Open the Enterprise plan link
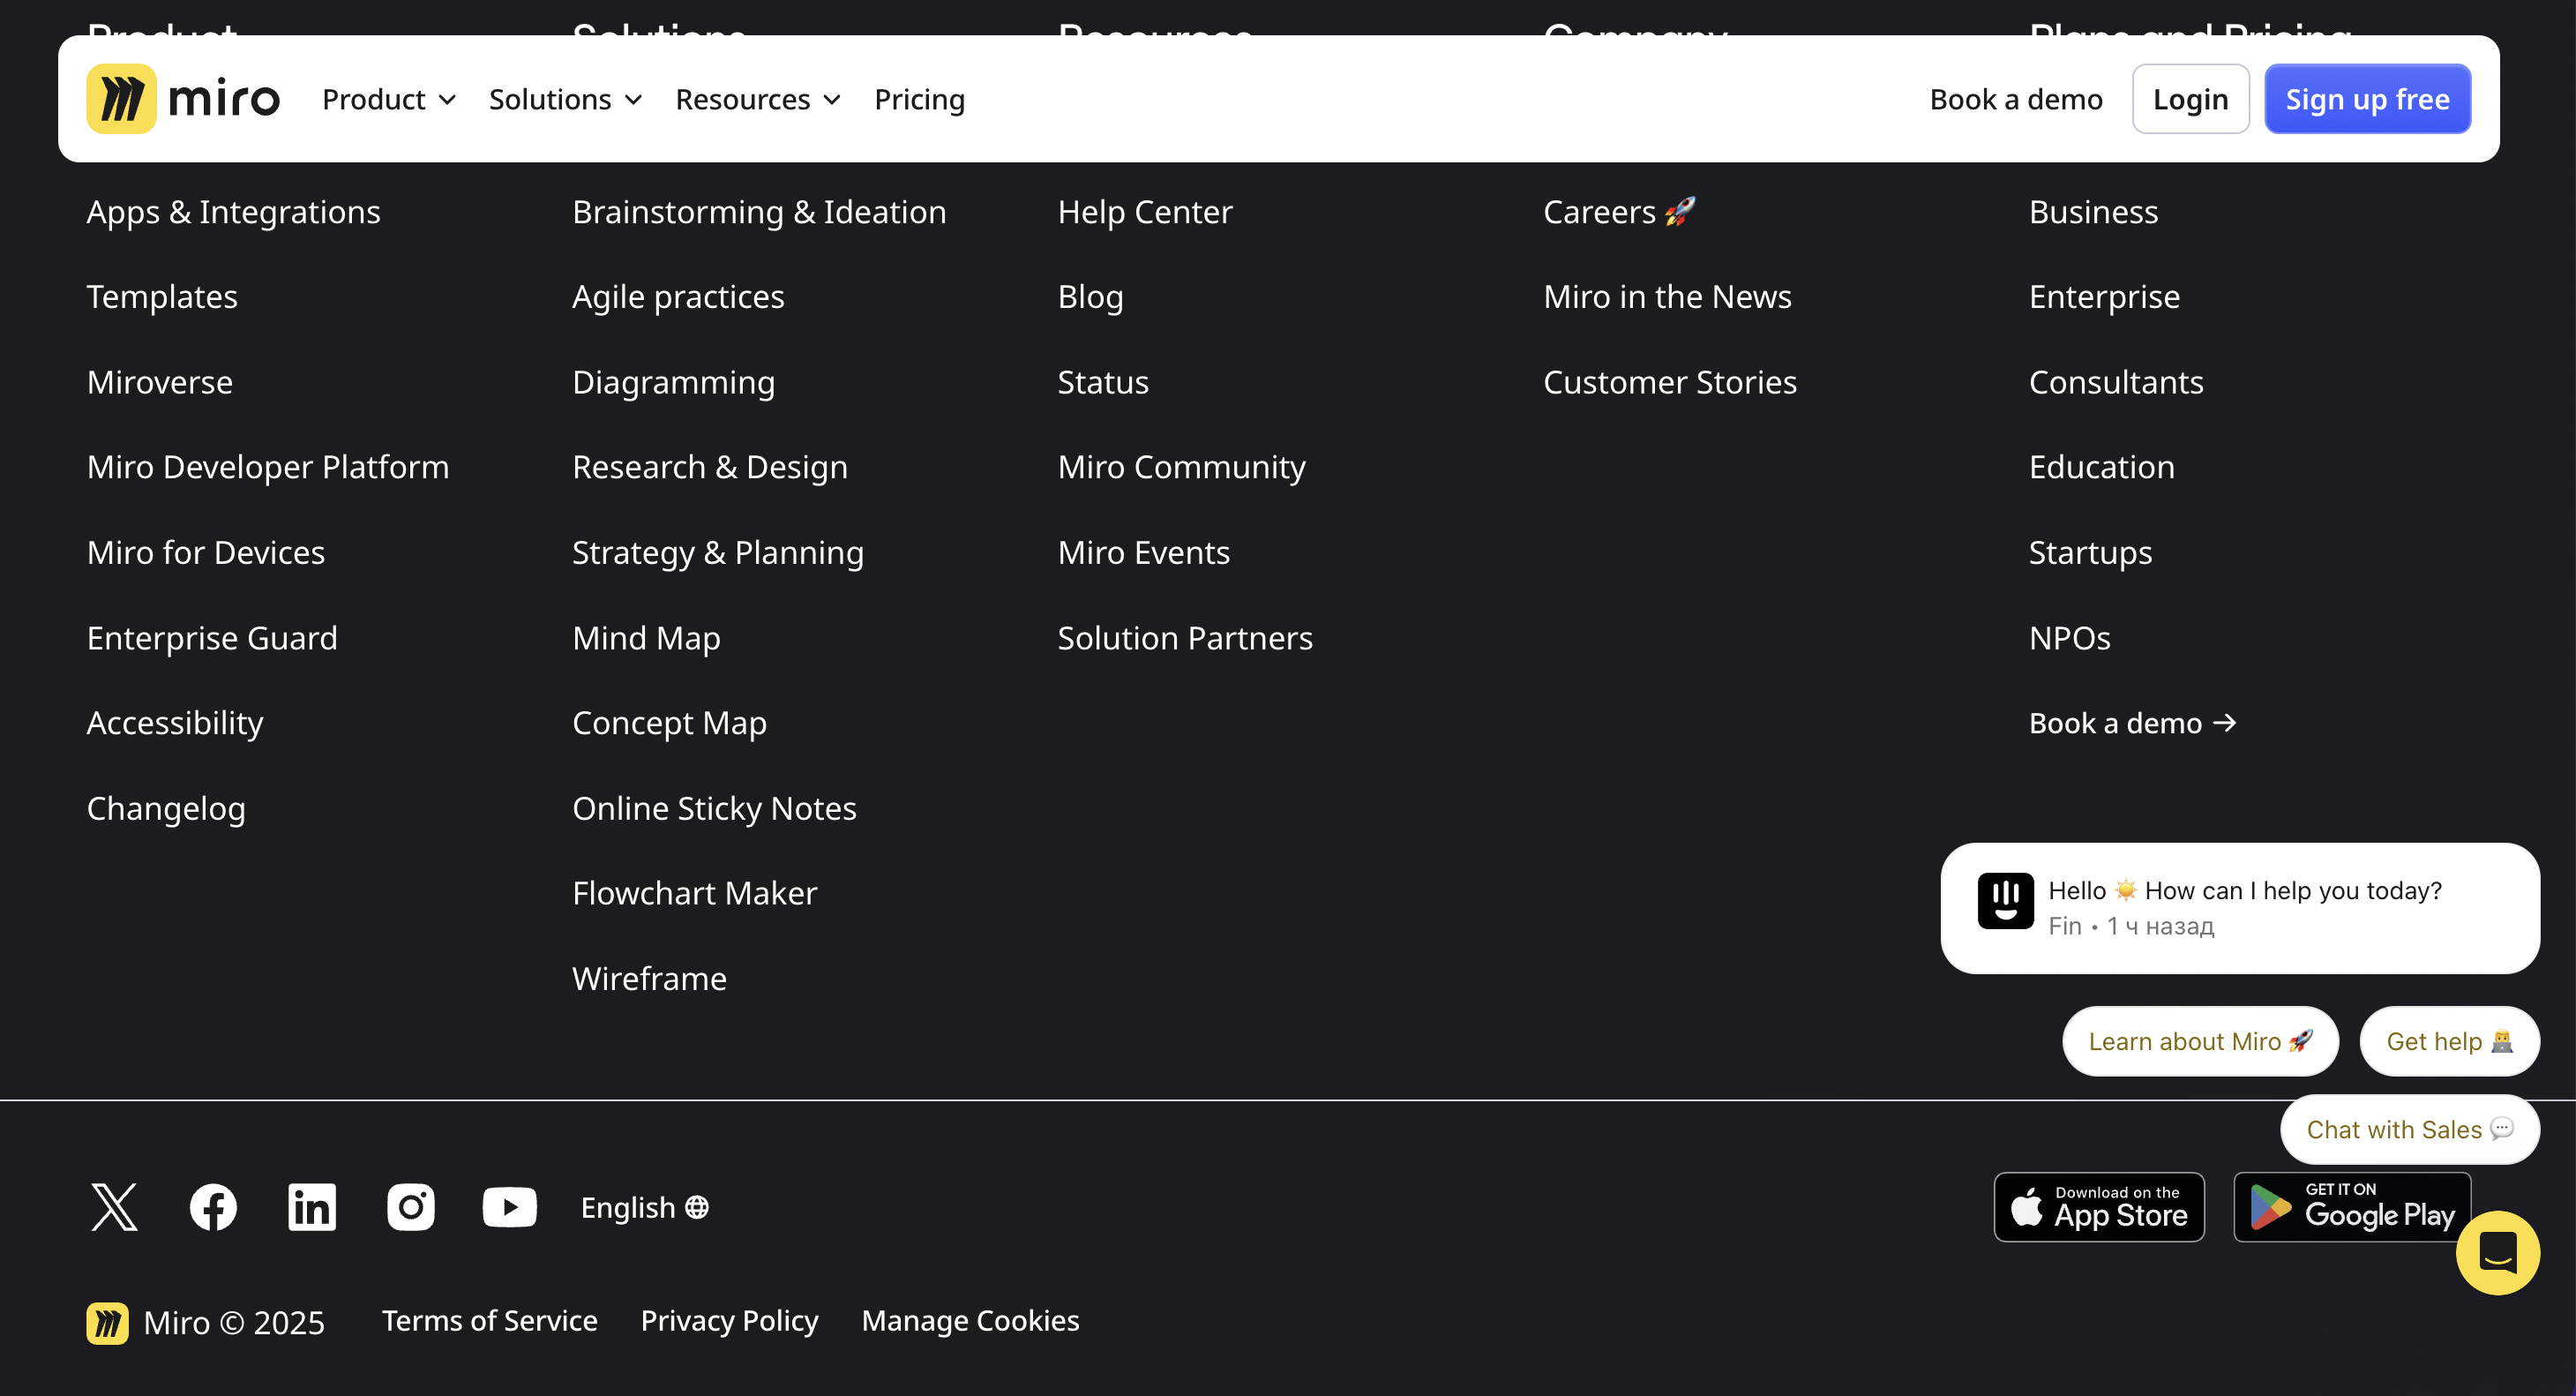This screenshot has height=1396, width=2576. pyautogui.click(x=2104, y=296)
